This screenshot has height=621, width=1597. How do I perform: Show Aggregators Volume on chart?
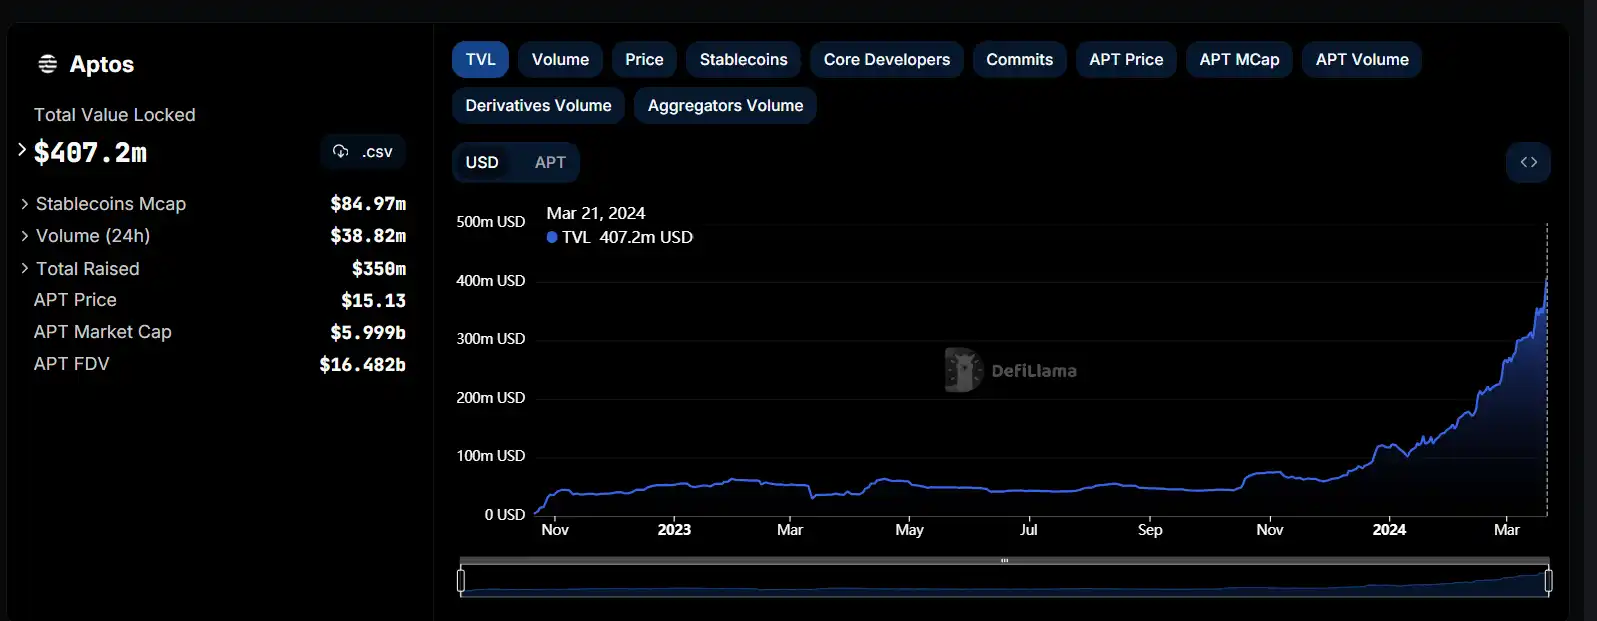coord(725,106)
